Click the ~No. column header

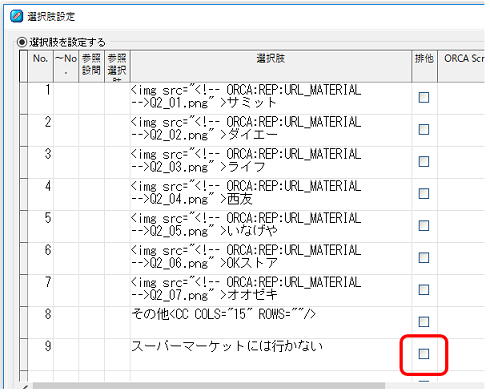[66, 66]
